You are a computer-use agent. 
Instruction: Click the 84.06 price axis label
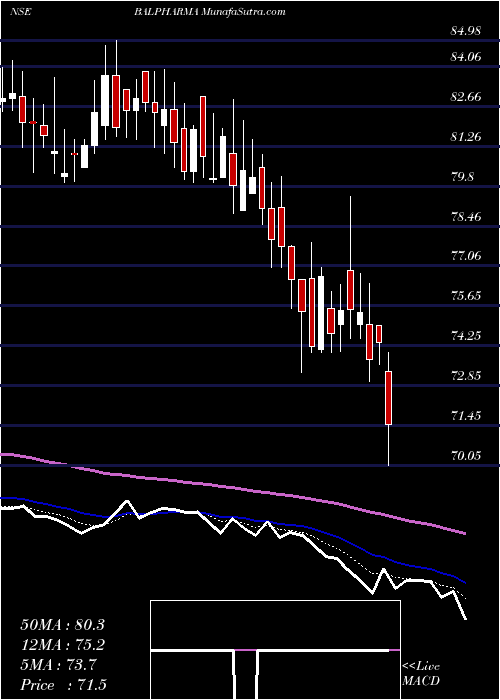pyautogui.click(x=466, y=57)
